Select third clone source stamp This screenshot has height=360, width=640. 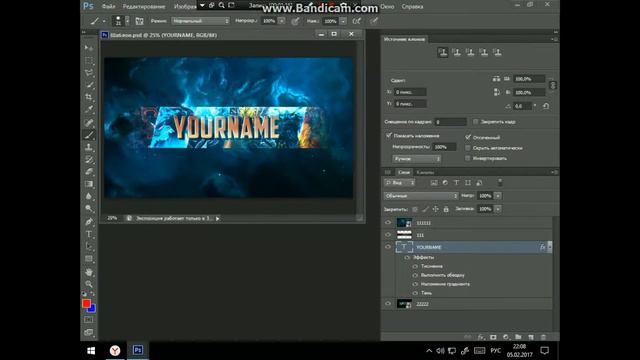click(470, 52)
